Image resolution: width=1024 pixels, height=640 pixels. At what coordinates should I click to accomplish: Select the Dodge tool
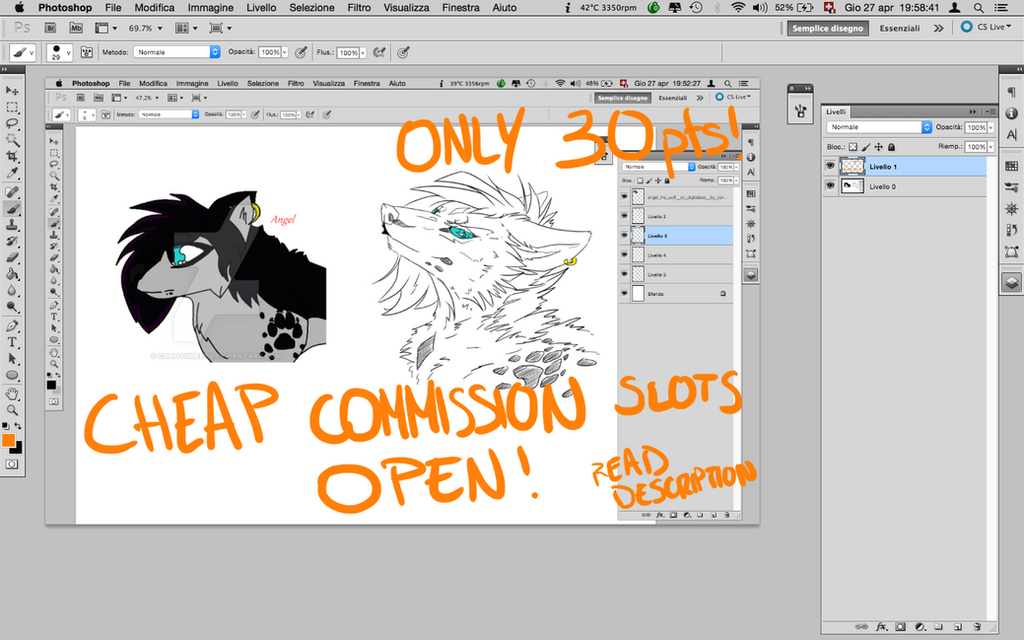pyautogui.click(x=12, y=306)
